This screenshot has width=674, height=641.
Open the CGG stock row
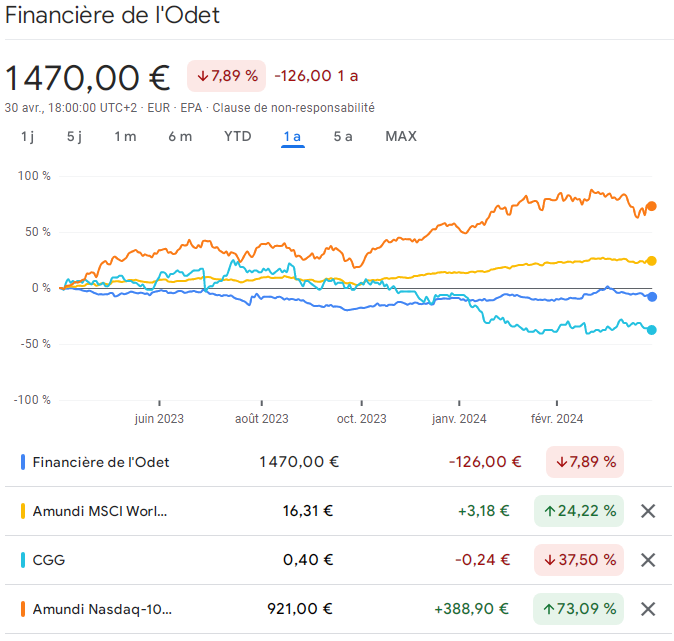[49, 560]
